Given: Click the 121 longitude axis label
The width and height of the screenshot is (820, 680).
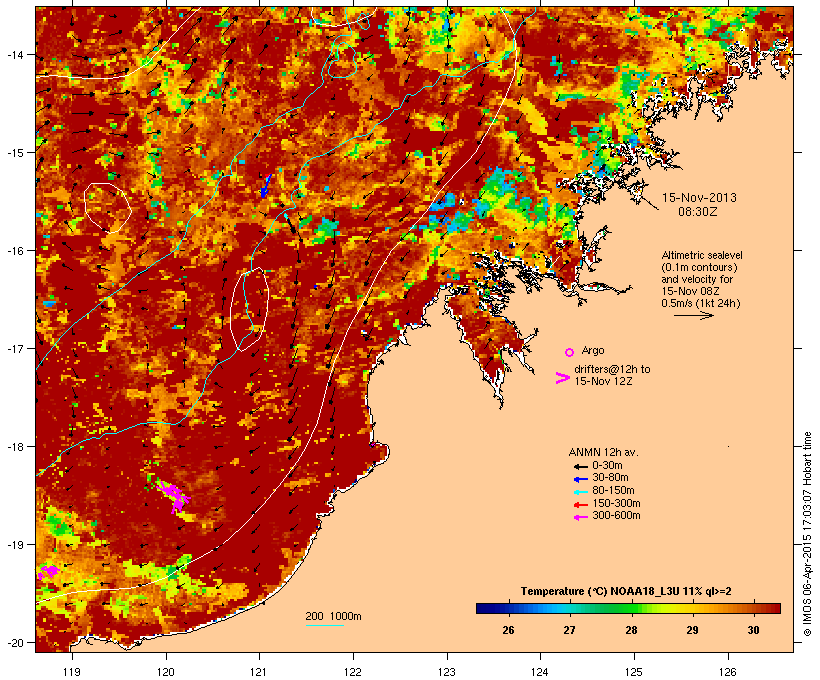Looking at the screenshot, I should [x=259, y=672].
